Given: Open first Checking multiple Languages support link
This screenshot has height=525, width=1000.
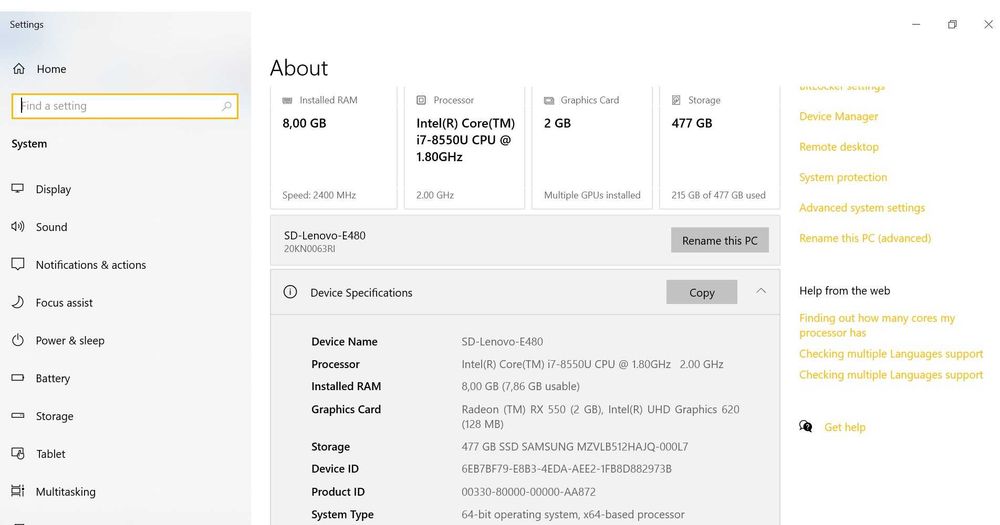Looking at the screenshot, I should pyautogui.click(x=891, y=353).
